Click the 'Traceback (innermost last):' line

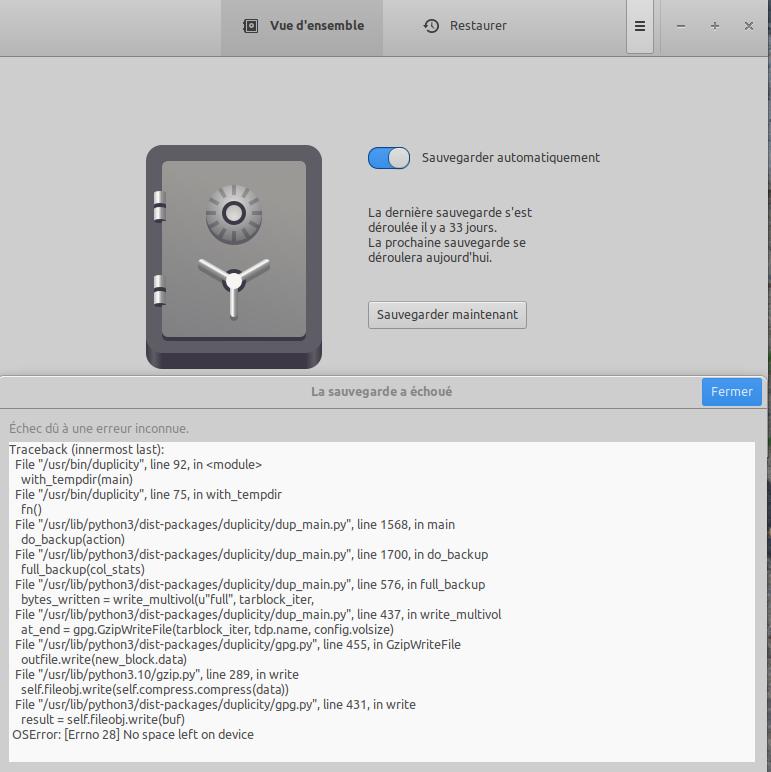(87, 450)
